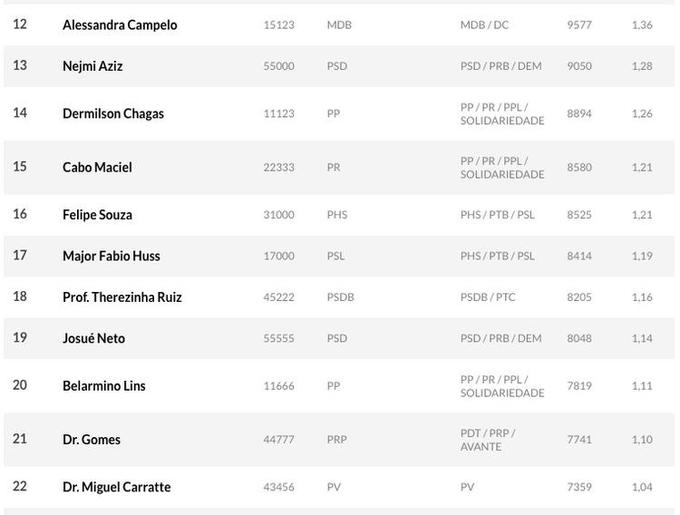Click vote count 9577
The width and height of the screenshot is (680, 515).
tap(579, 25)
